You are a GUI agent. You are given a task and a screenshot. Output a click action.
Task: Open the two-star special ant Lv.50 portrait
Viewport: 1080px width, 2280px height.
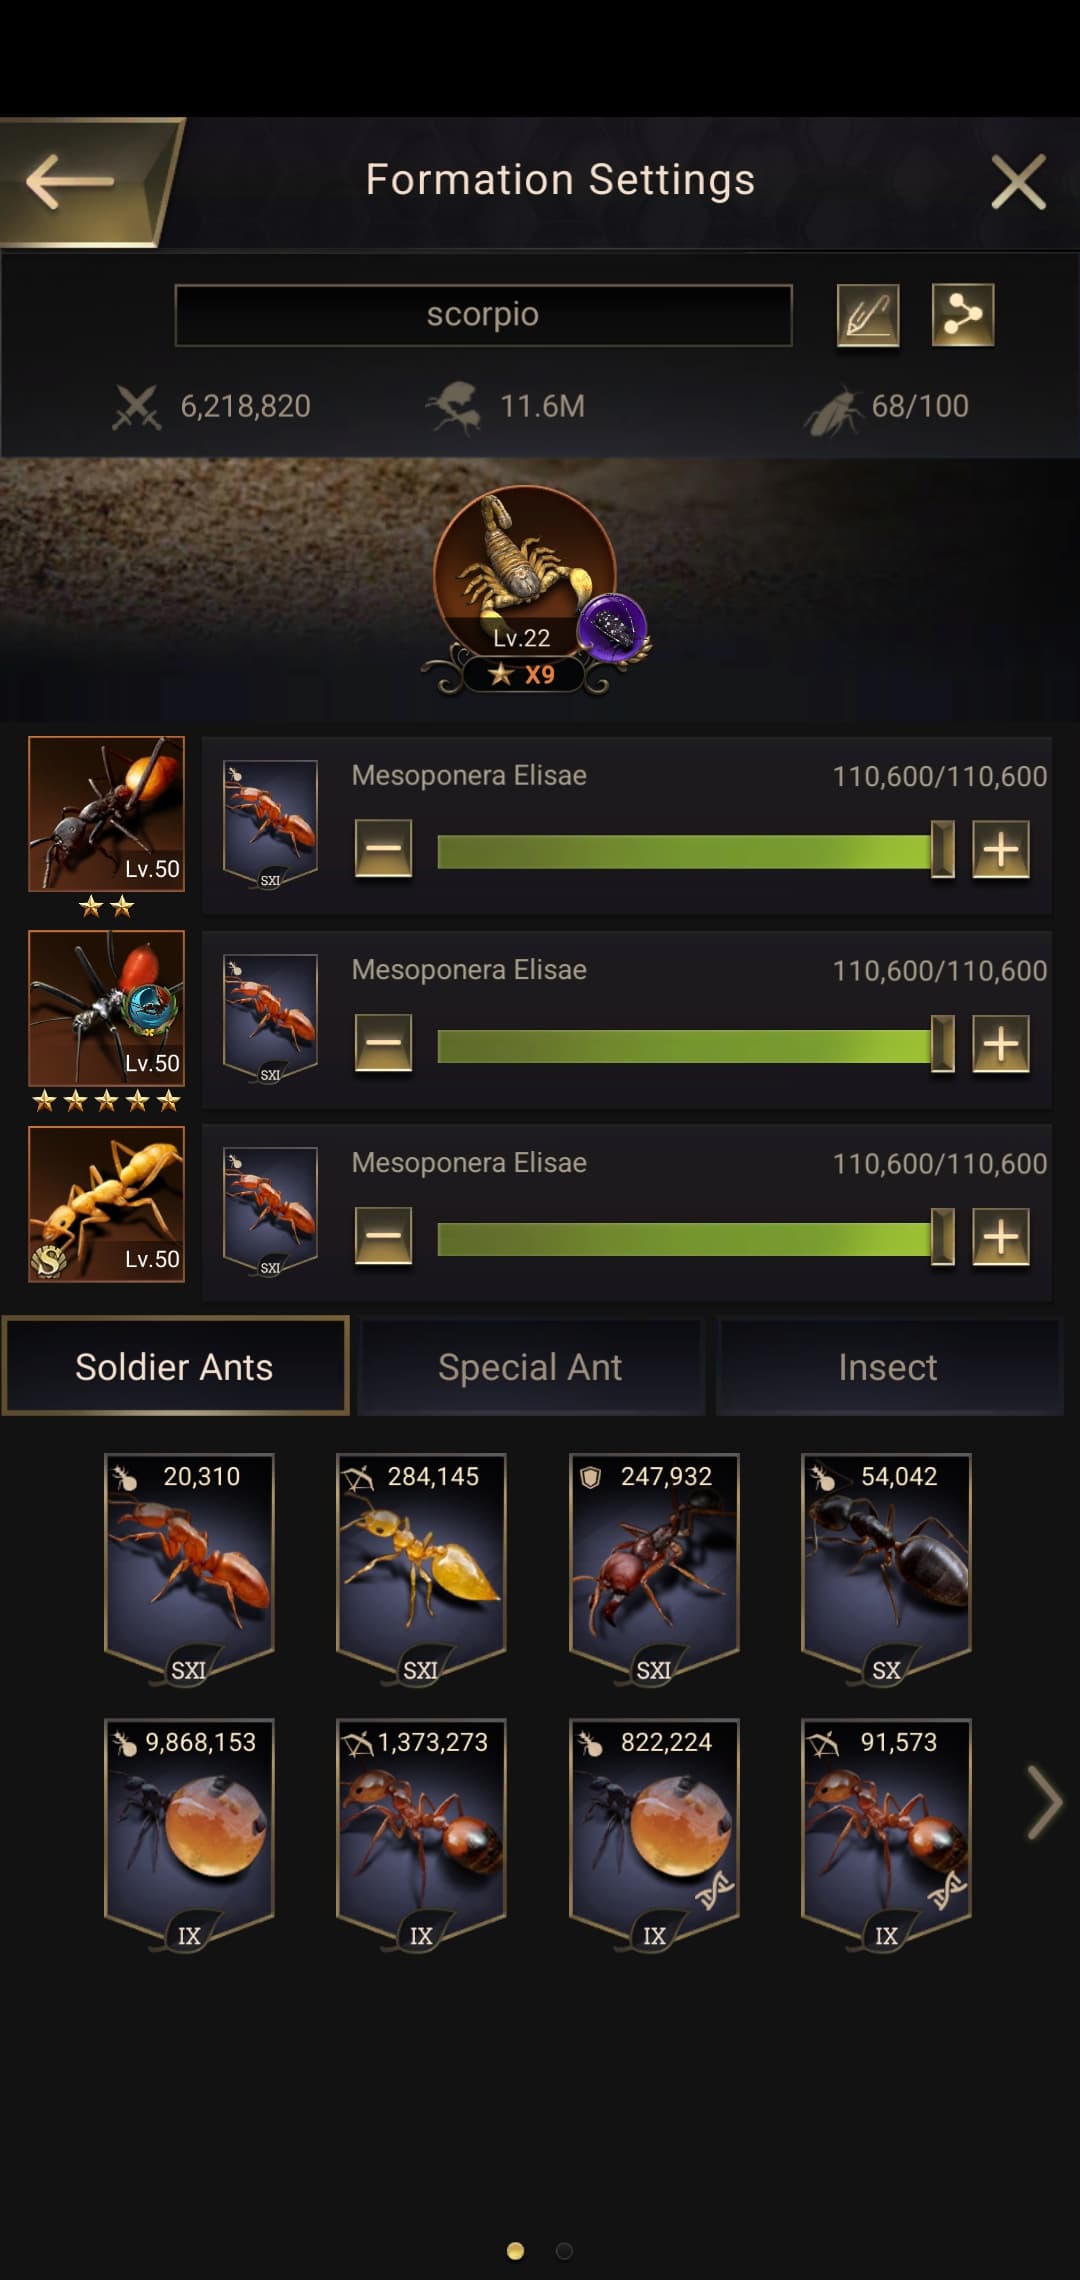[106, 814]
